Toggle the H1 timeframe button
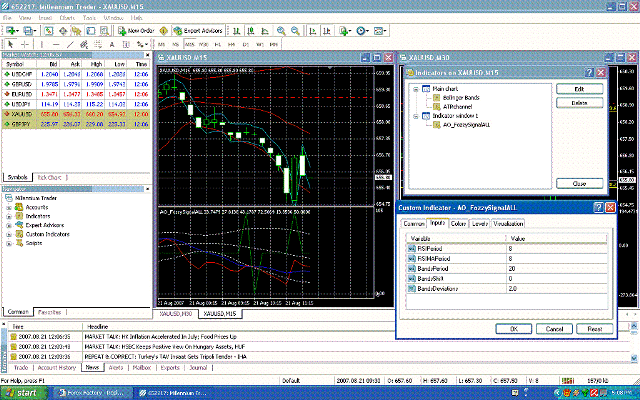Viewport: 640px width, 400px height. (218, 44)
